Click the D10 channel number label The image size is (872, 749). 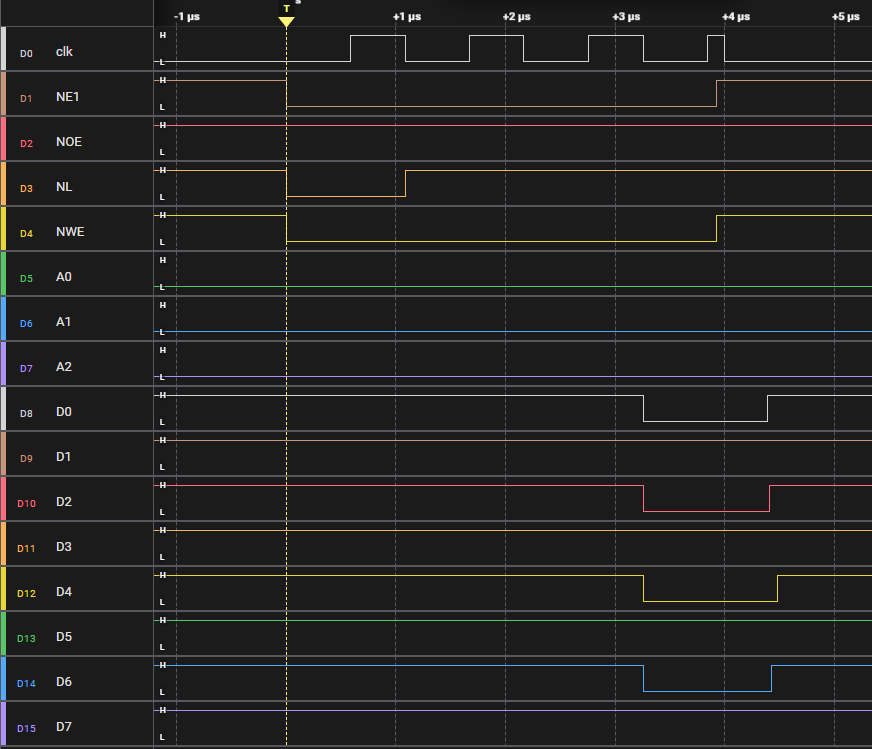[x=27, y=503]
